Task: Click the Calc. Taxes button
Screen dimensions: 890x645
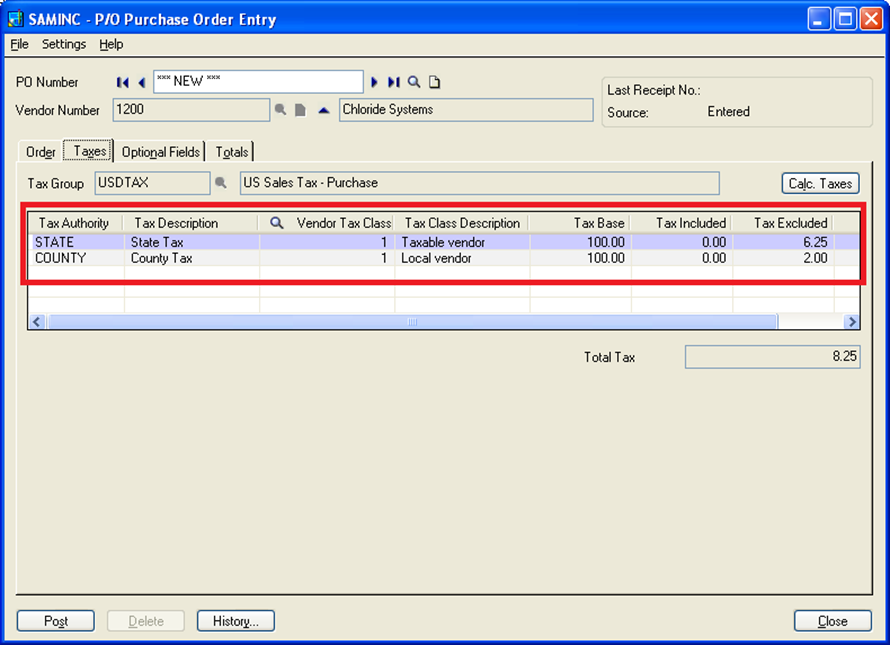Action: click(x=820, y=183)
